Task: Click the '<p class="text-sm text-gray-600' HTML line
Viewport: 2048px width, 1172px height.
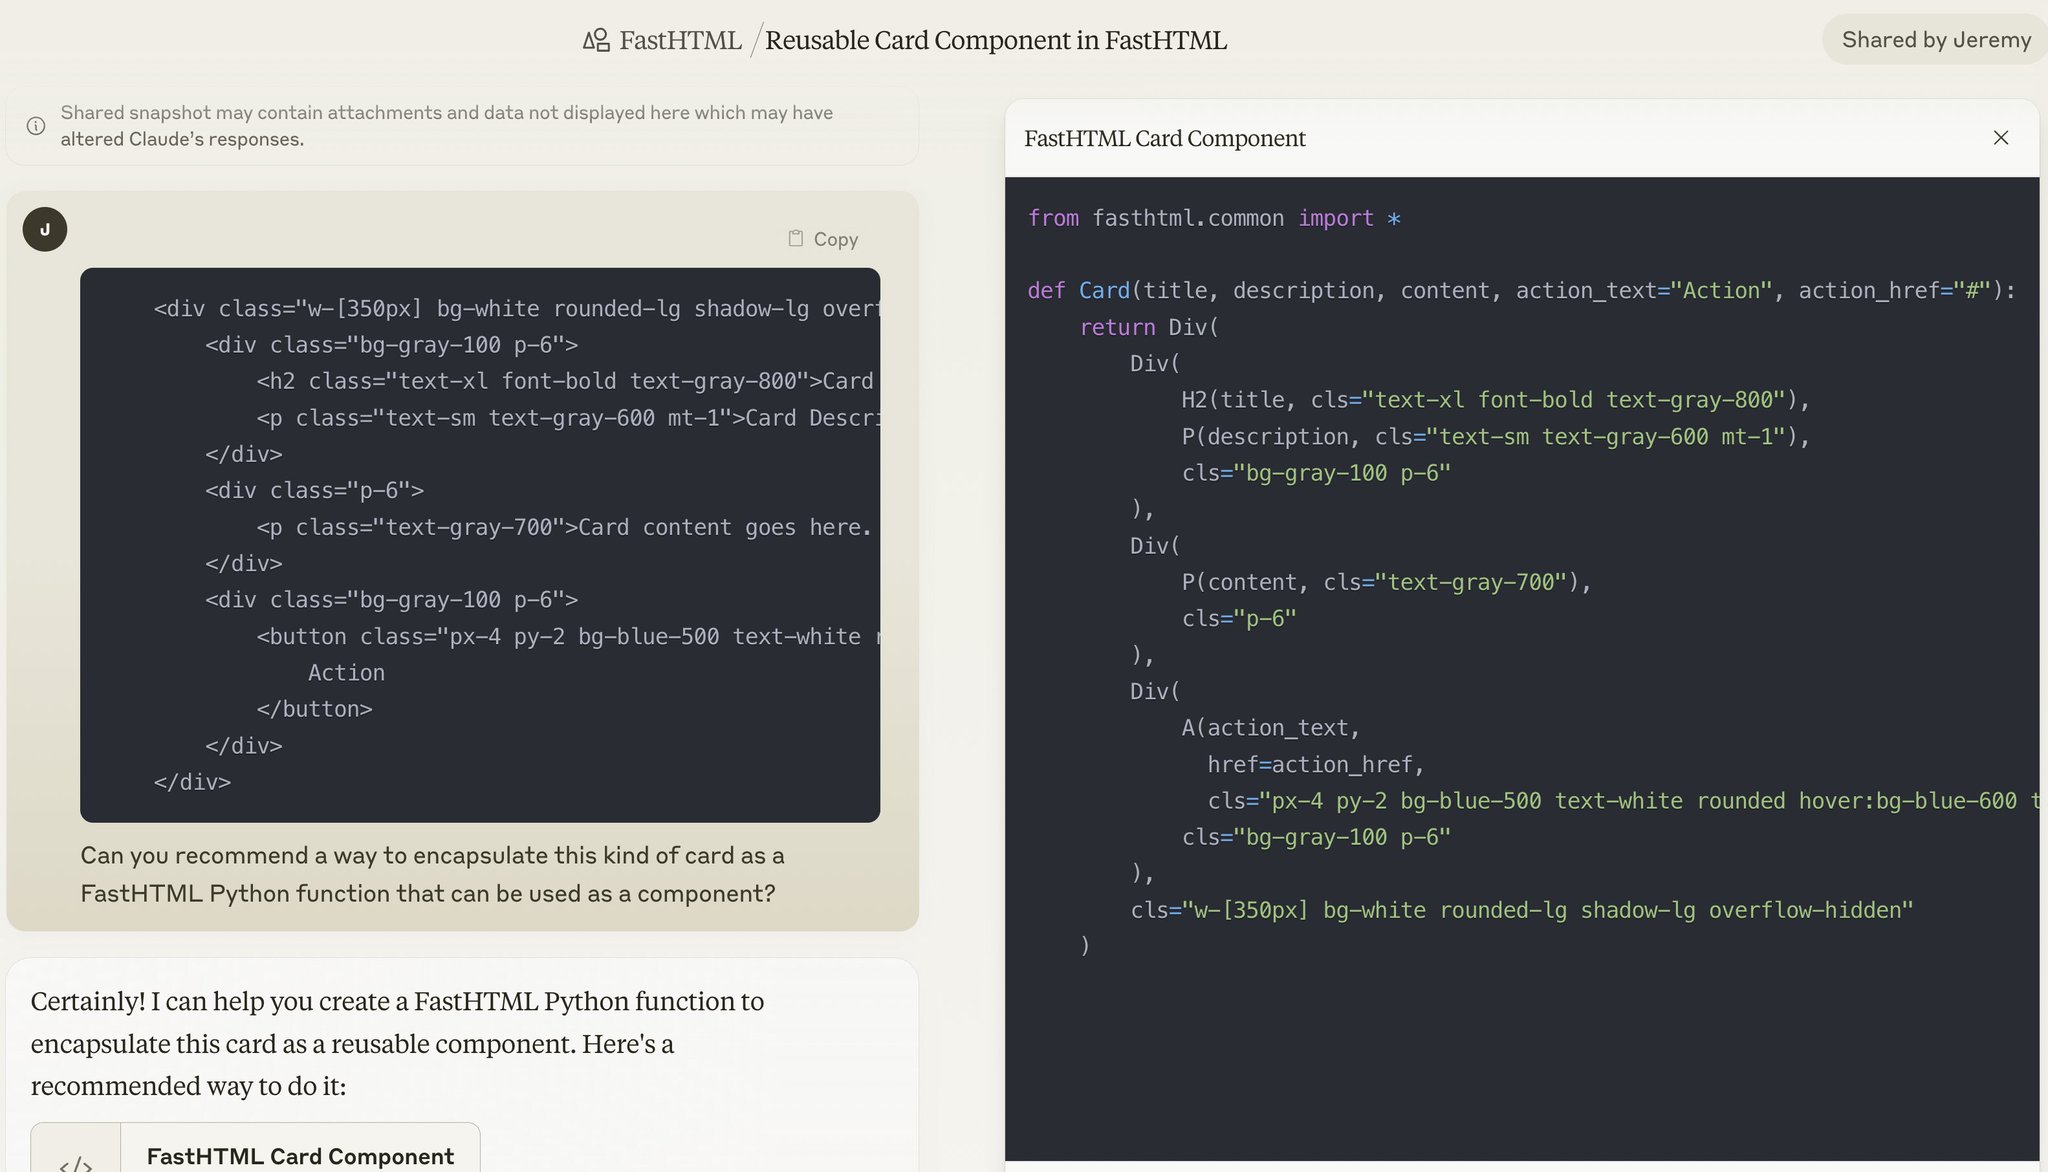Action: coord(568,418)
